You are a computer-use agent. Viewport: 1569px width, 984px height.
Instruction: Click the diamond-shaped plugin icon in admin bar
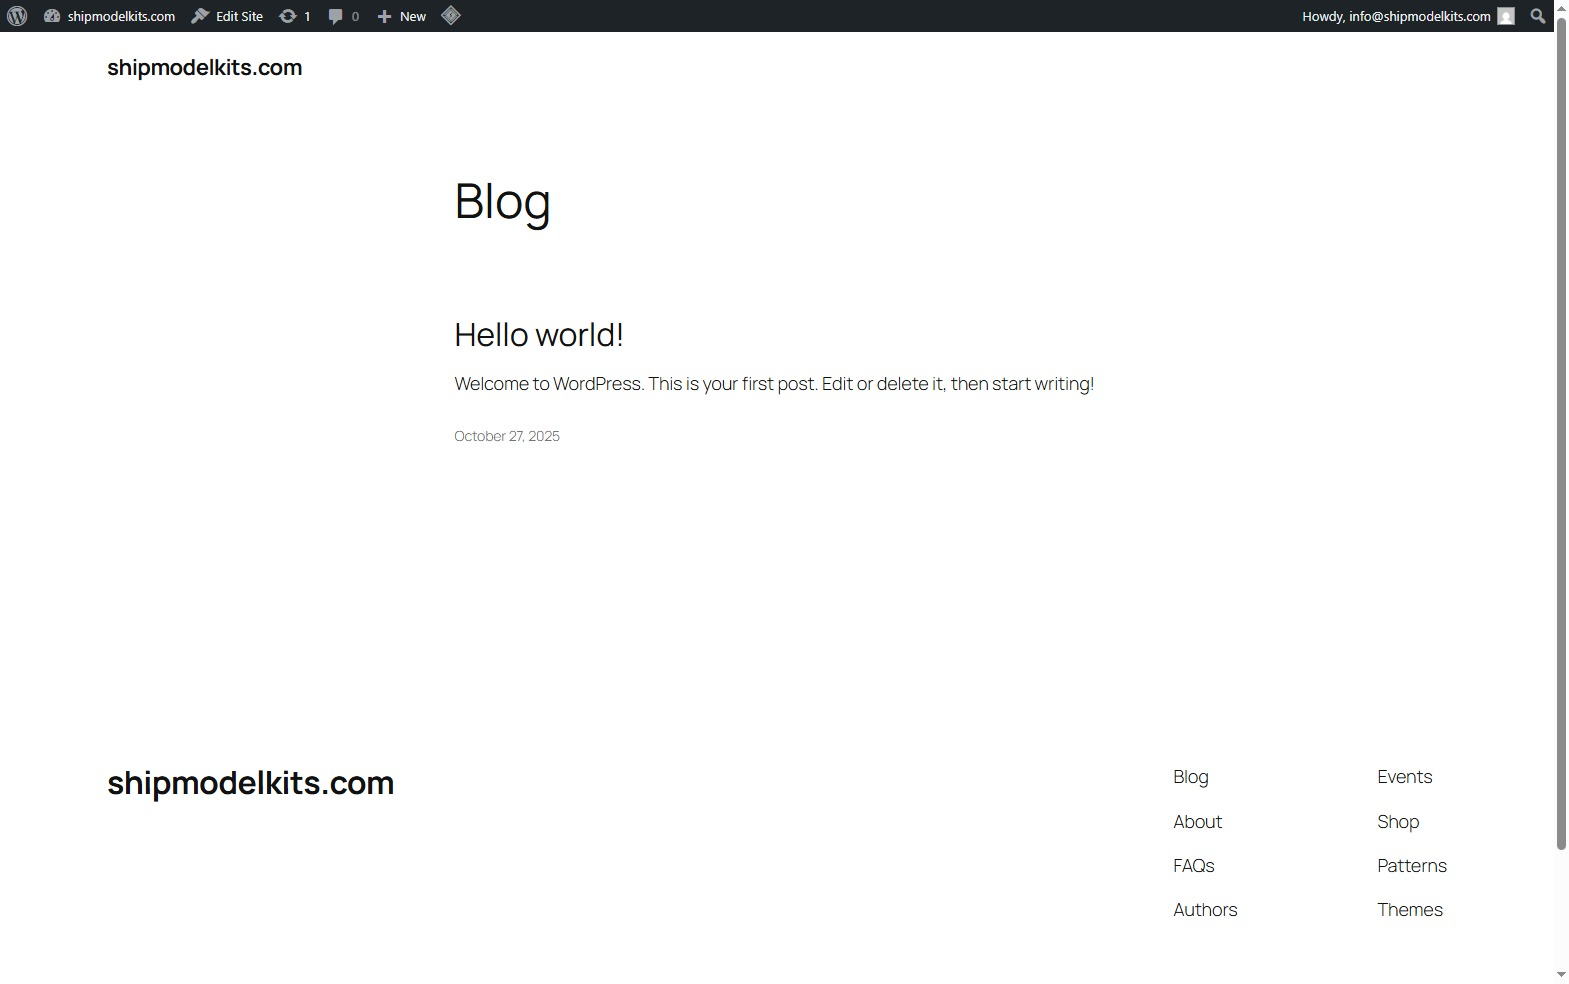[451, 16]
